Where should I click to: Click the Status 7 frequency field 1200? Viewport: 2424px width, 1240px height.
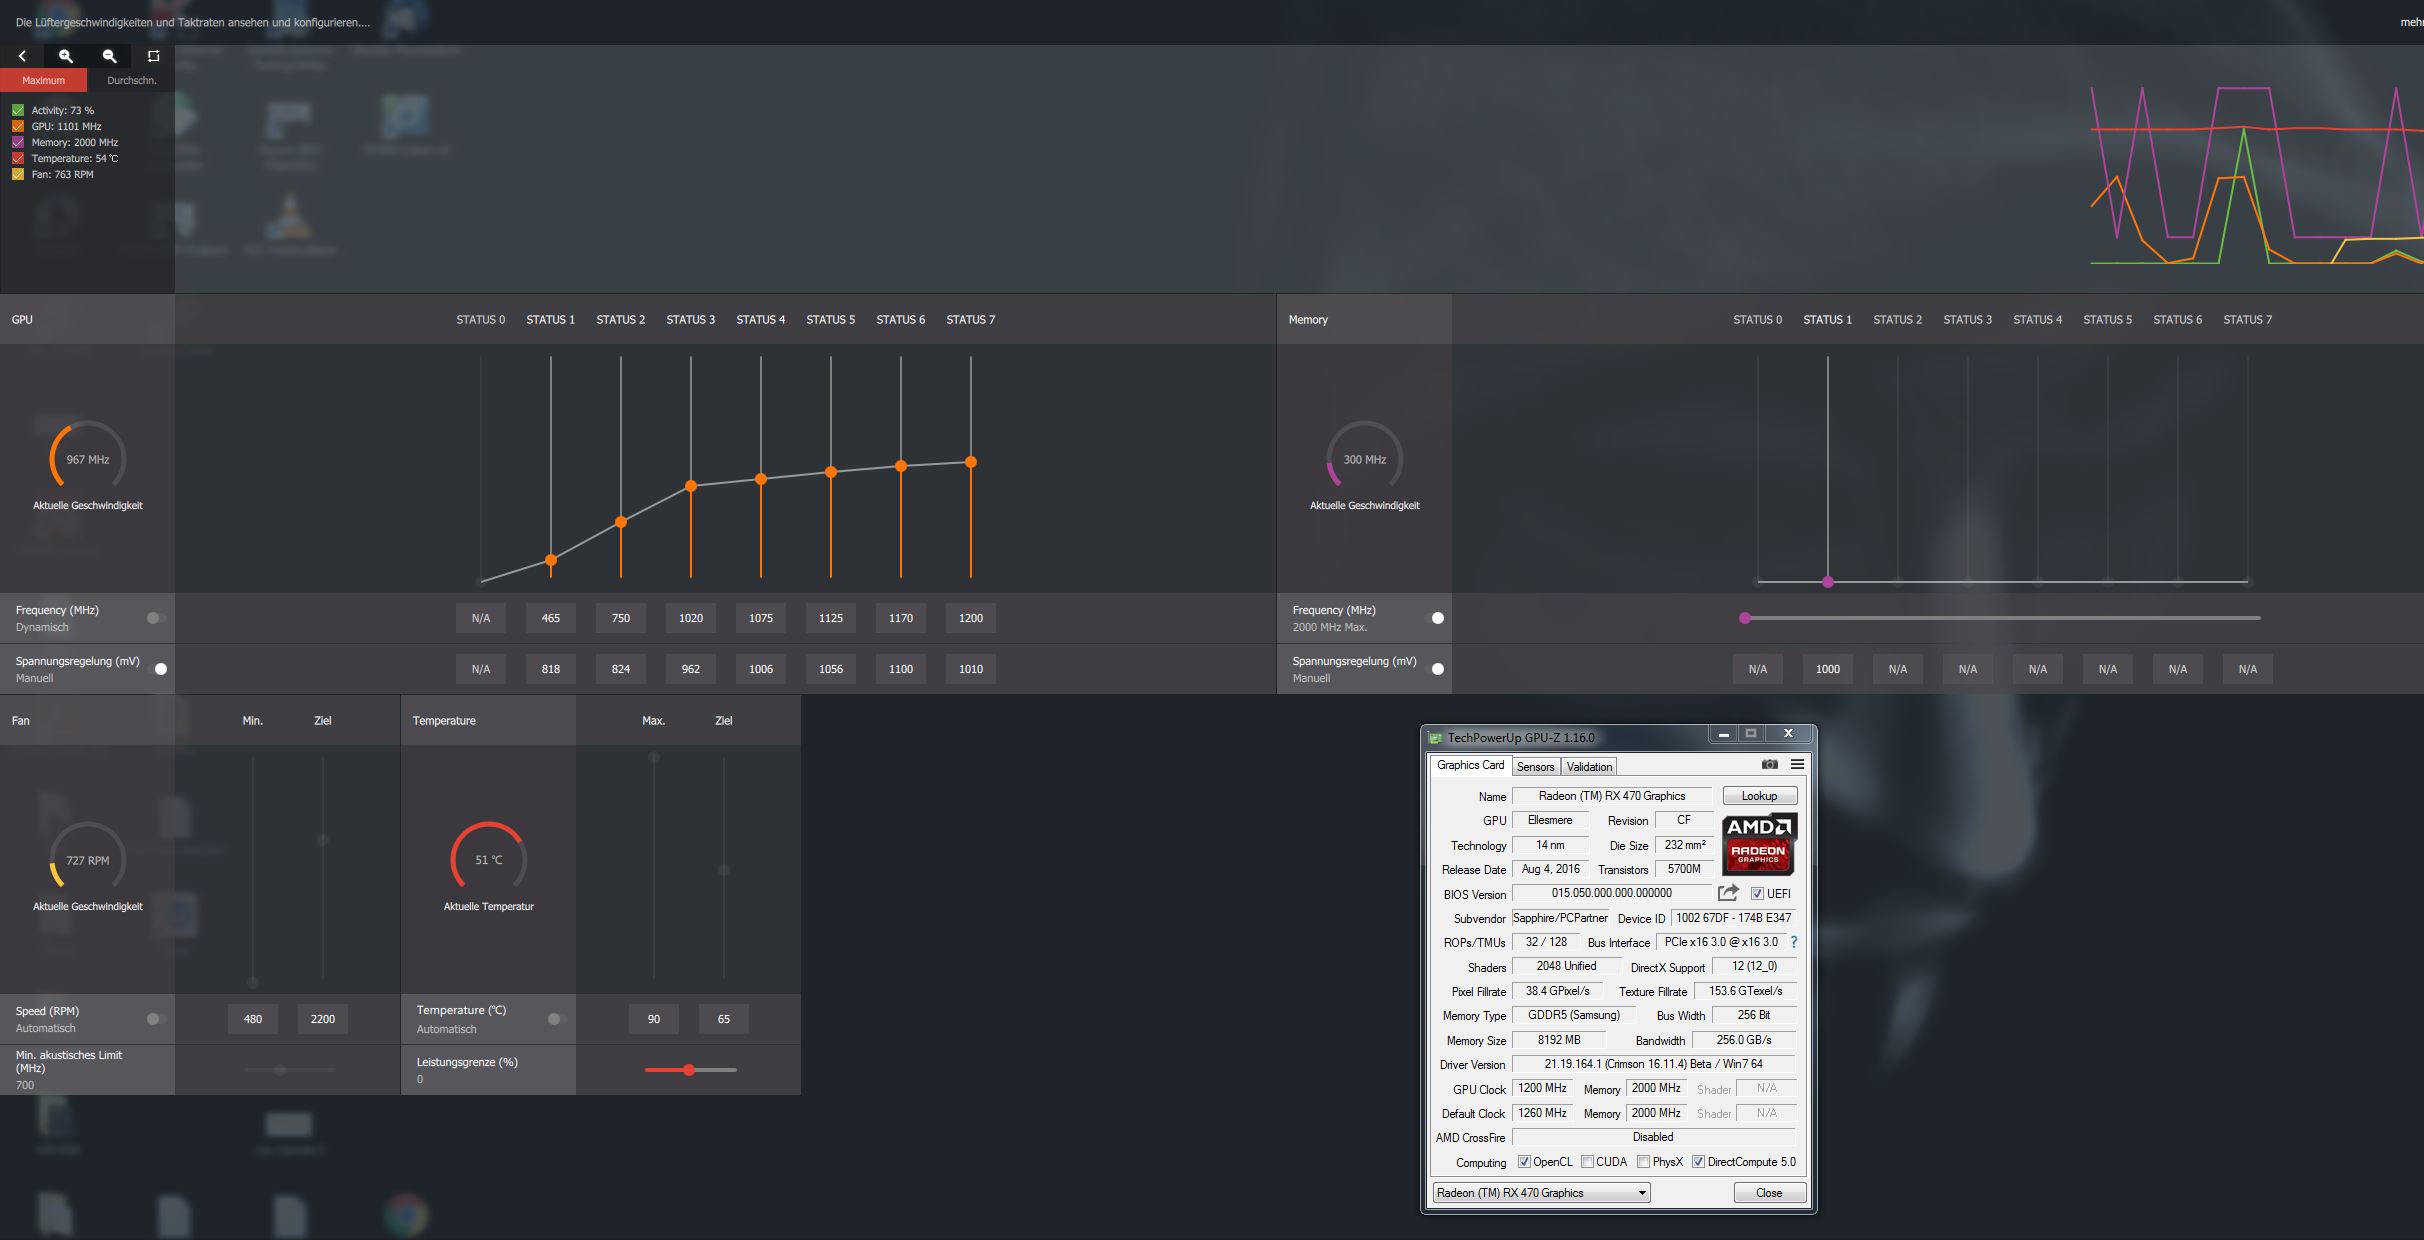click(970, 618)
